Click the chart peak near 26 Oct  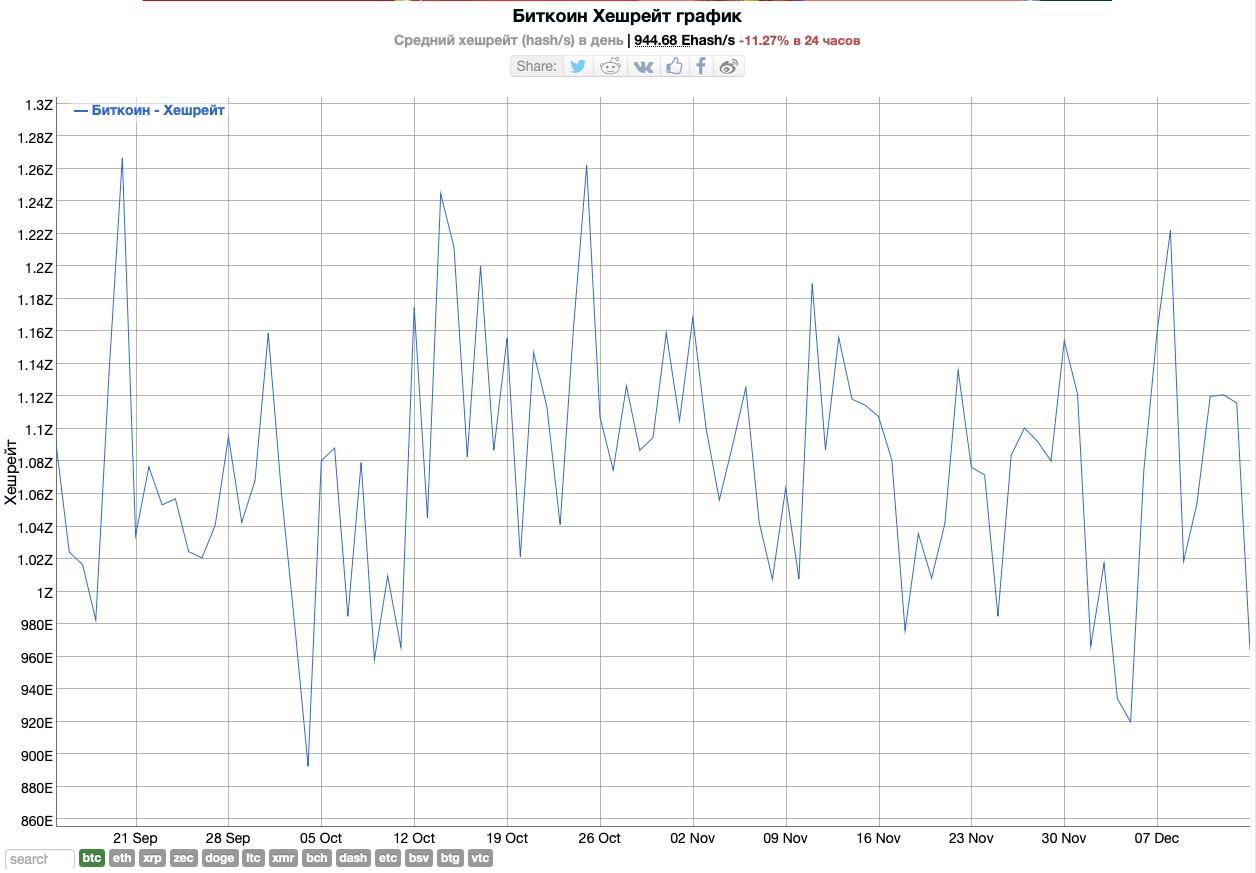pos(586,166)
